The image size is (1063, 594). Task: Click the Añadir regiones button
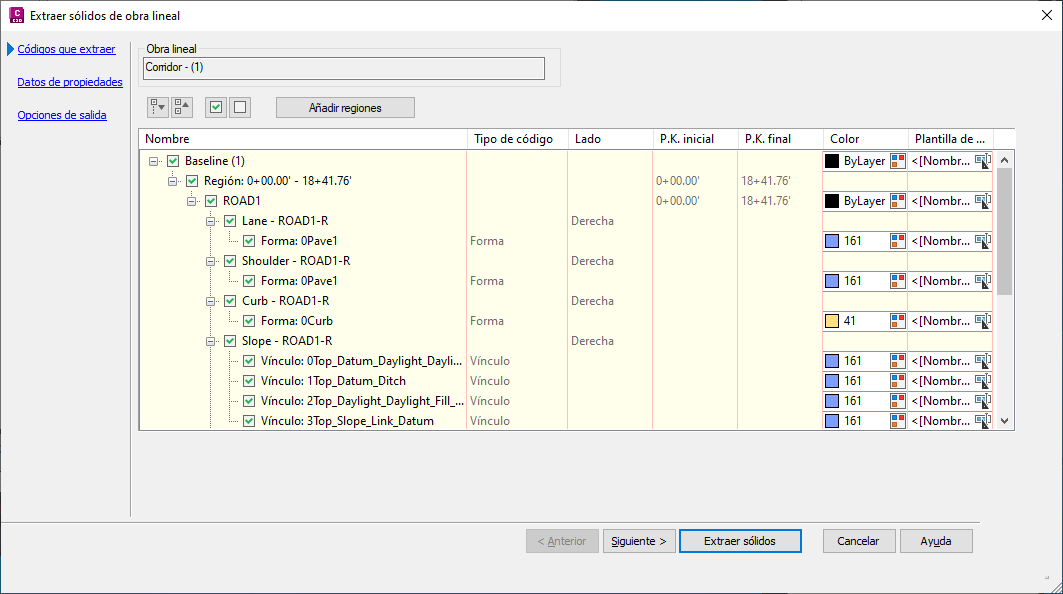[345, 108]
